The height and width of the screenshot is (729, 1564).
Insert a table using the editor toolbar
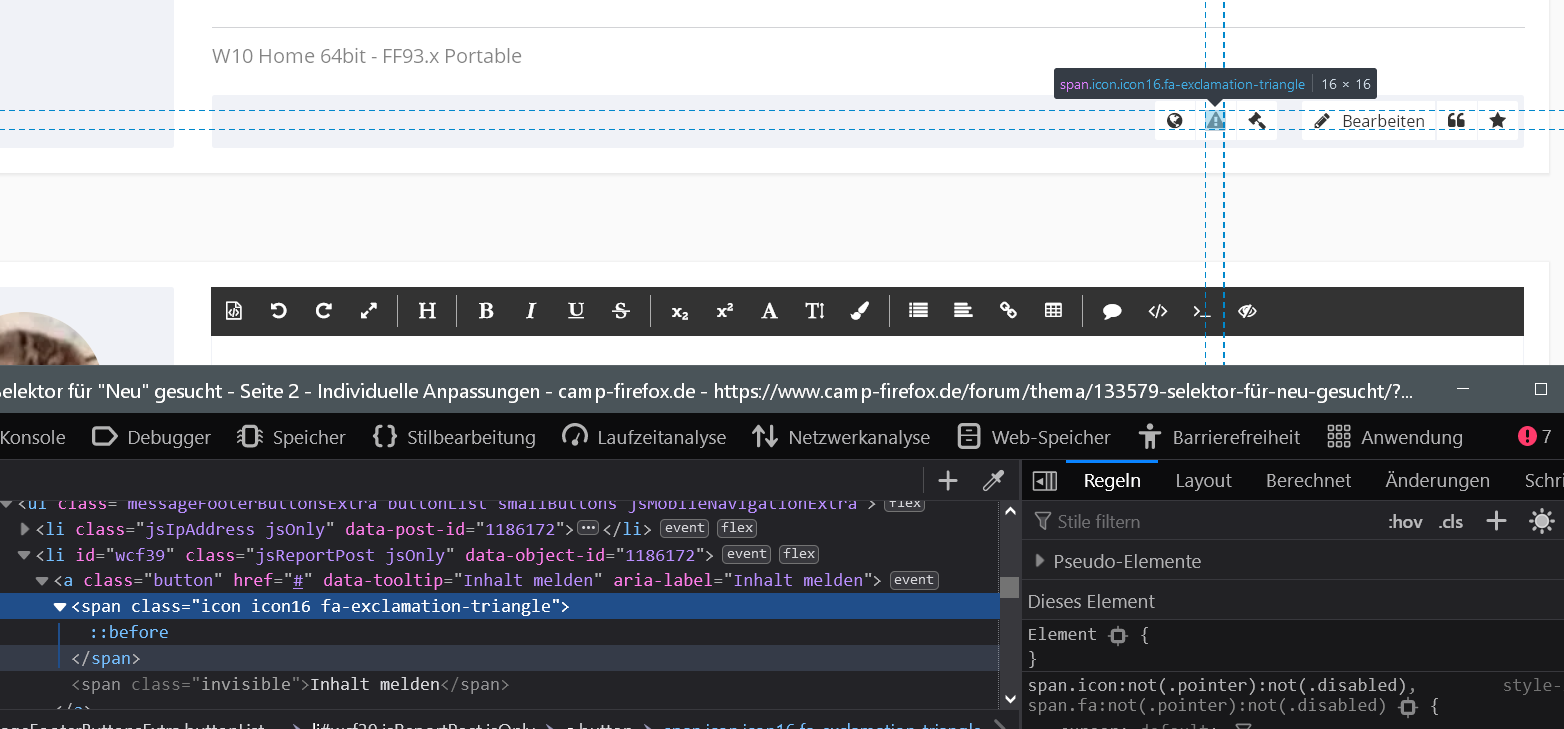point(1053,311)
